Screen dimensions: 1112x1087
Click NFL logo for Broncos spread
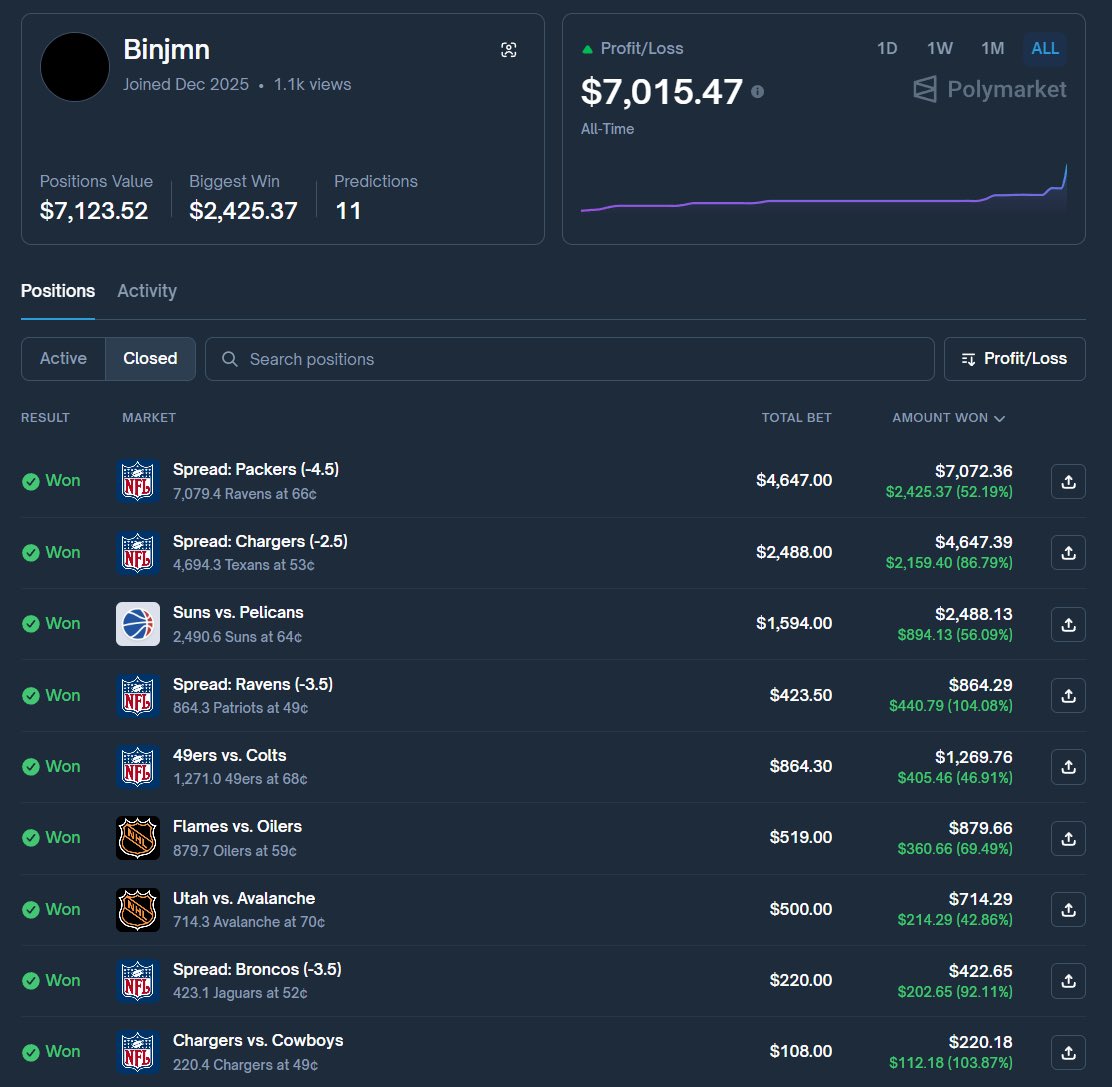pos(138,980)
